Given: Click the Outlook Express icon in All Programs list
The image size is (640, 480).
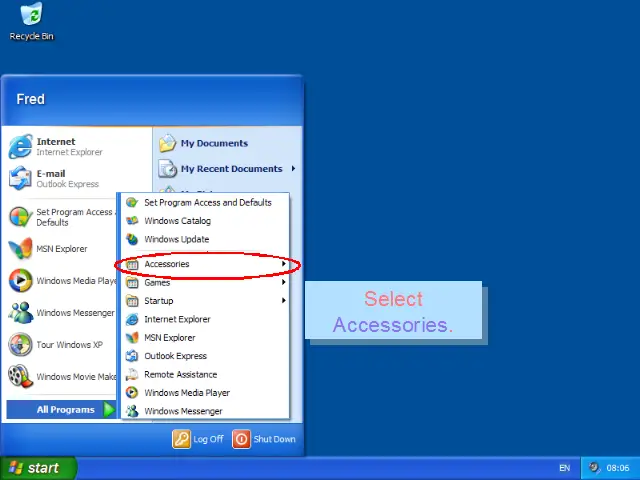Looking at the screenshot, I should tap(132, 356).
